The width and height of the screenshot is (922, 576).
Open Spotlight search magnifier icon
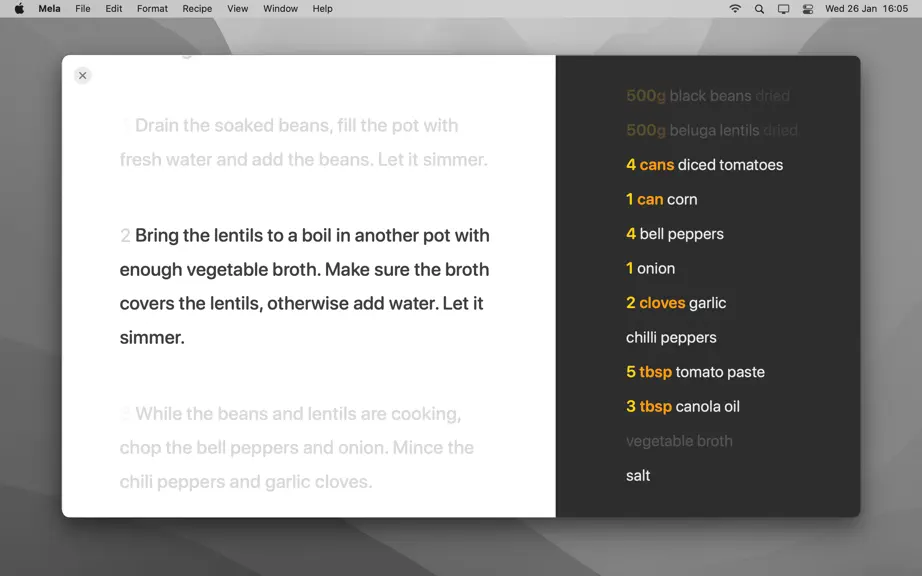click(x=759, y=9)
